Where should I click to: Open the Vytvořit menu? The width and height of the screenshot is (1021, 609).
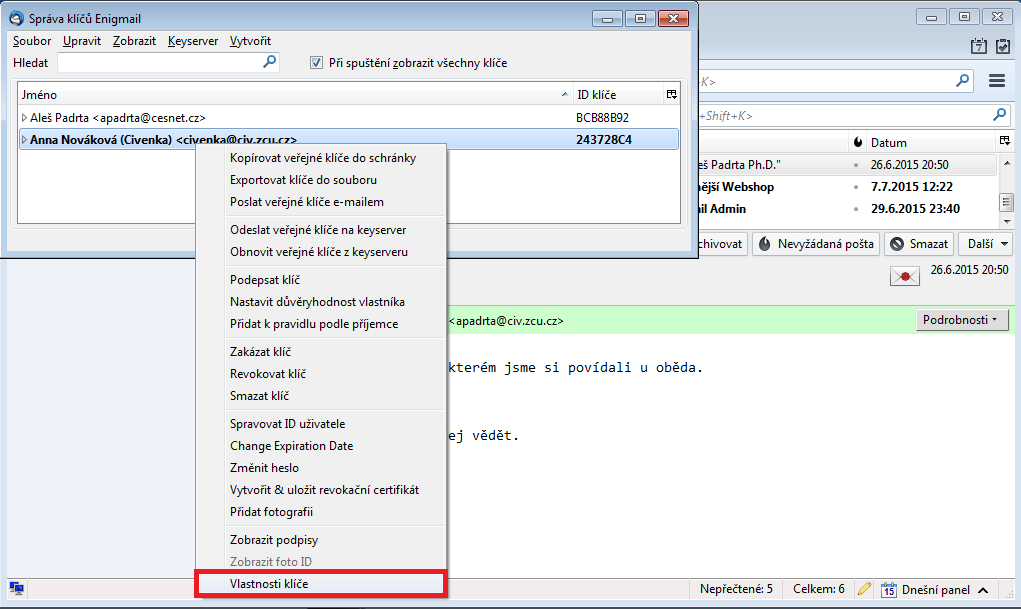[x=250, y=41]
